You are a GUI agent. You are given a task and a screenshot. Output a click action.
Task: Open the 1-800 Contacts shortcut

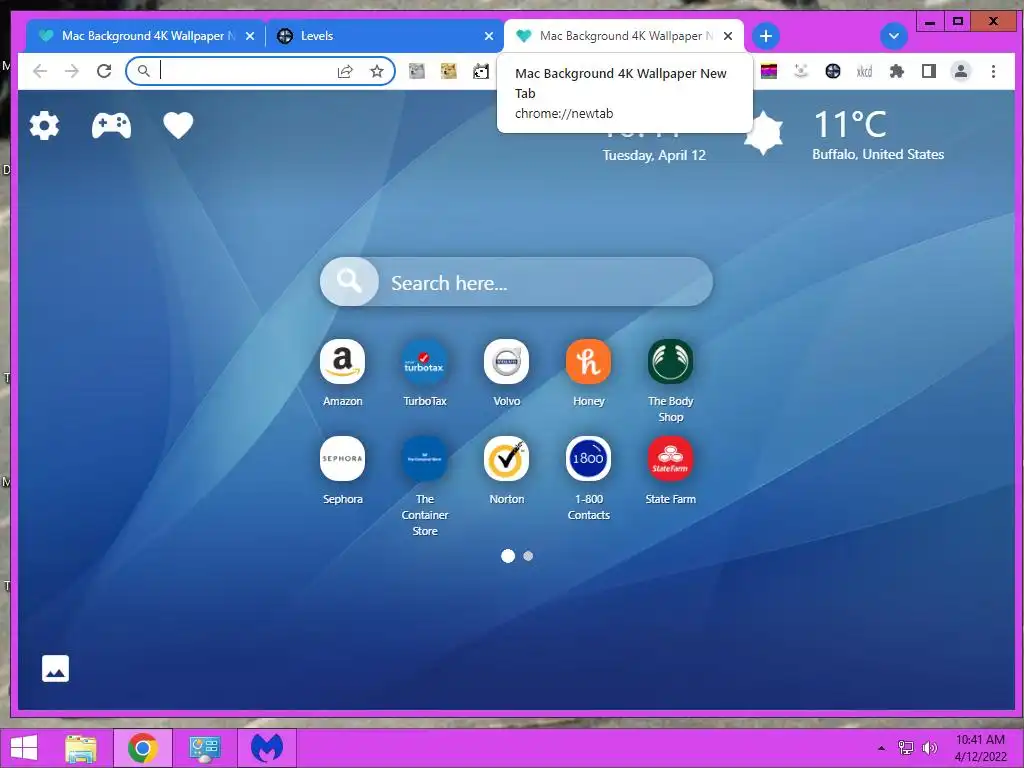588,458
